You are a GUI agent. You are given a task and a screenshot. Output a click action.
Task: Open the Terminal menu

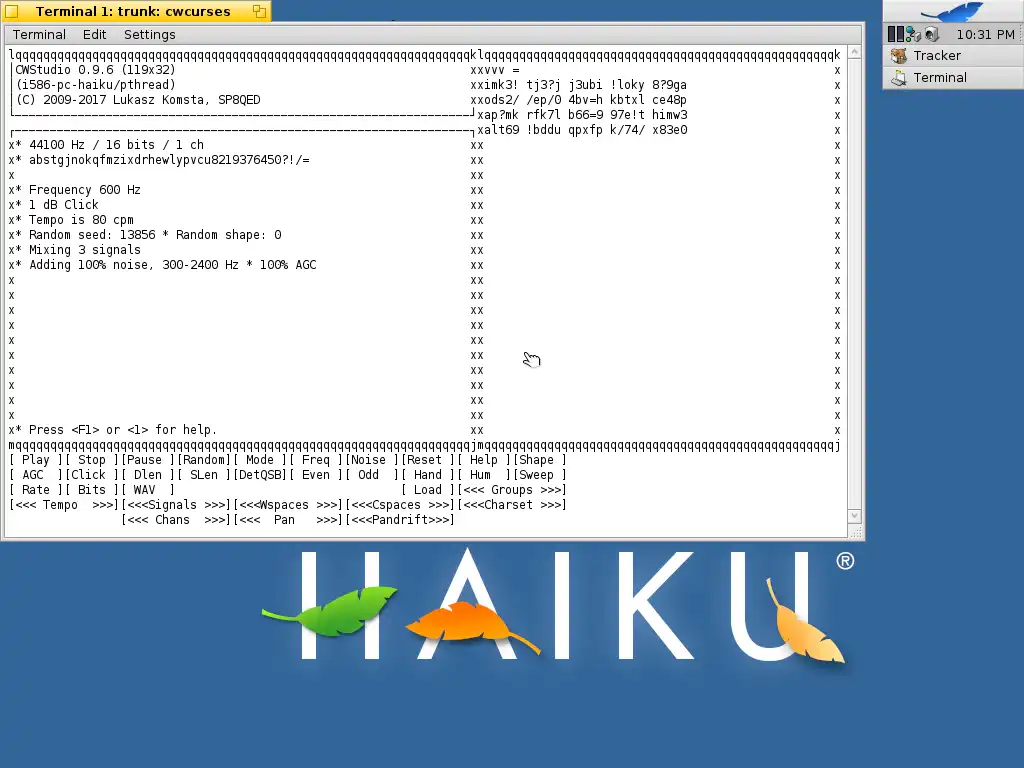[x=39, y=35]
